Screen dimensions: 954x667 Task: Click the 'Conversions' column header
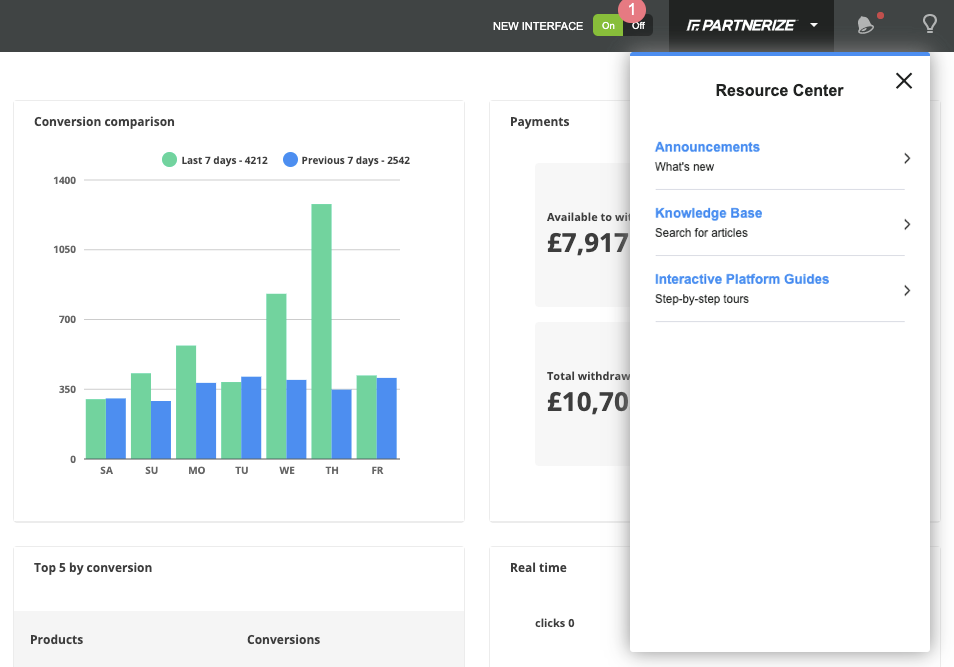(x=284, y=640)
